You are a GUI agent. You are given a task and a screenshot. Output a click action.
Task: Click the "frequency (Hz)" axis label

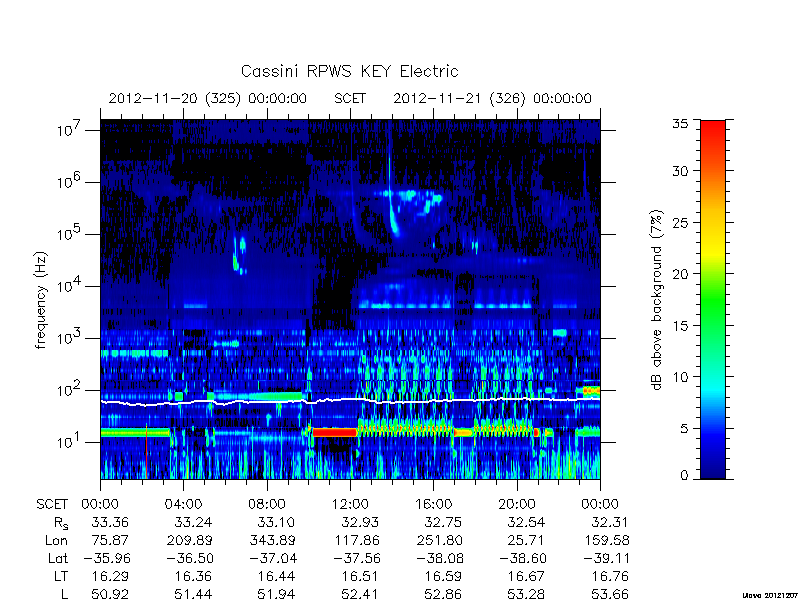[41, 300]
